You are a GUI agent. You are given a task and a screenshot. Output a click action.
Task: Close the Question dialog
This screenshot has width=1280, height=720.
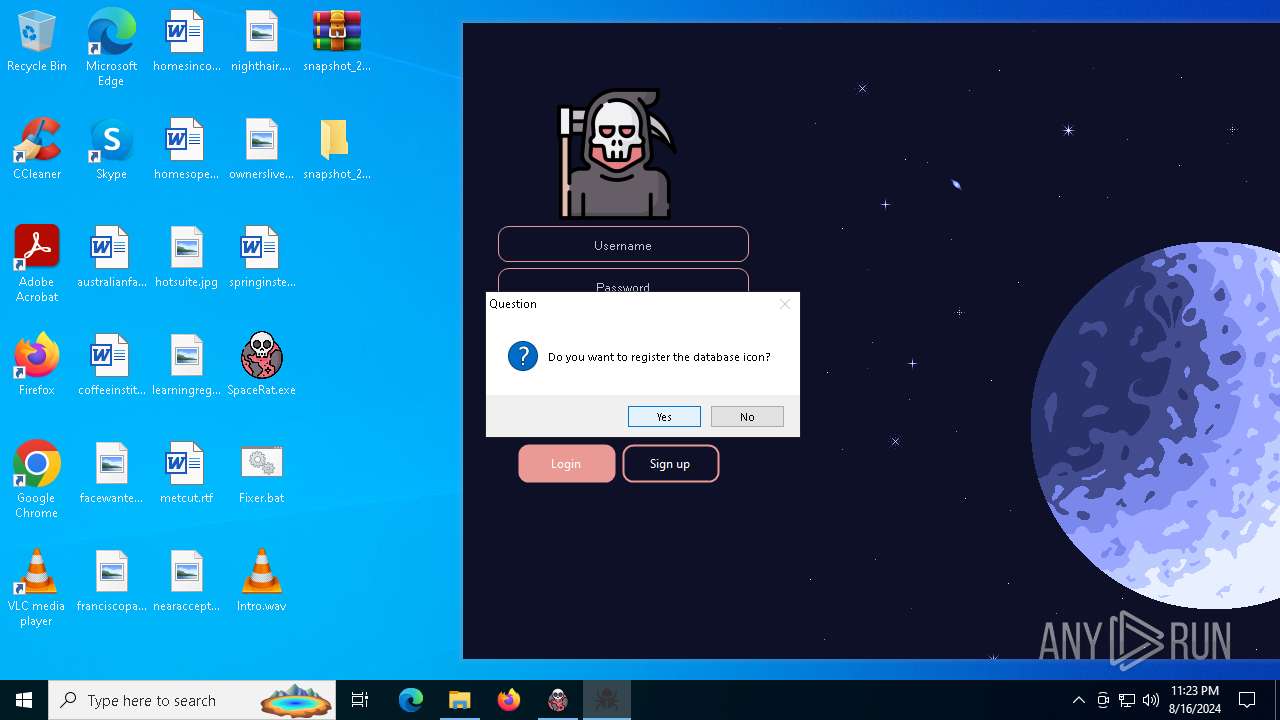click(785, 304)
